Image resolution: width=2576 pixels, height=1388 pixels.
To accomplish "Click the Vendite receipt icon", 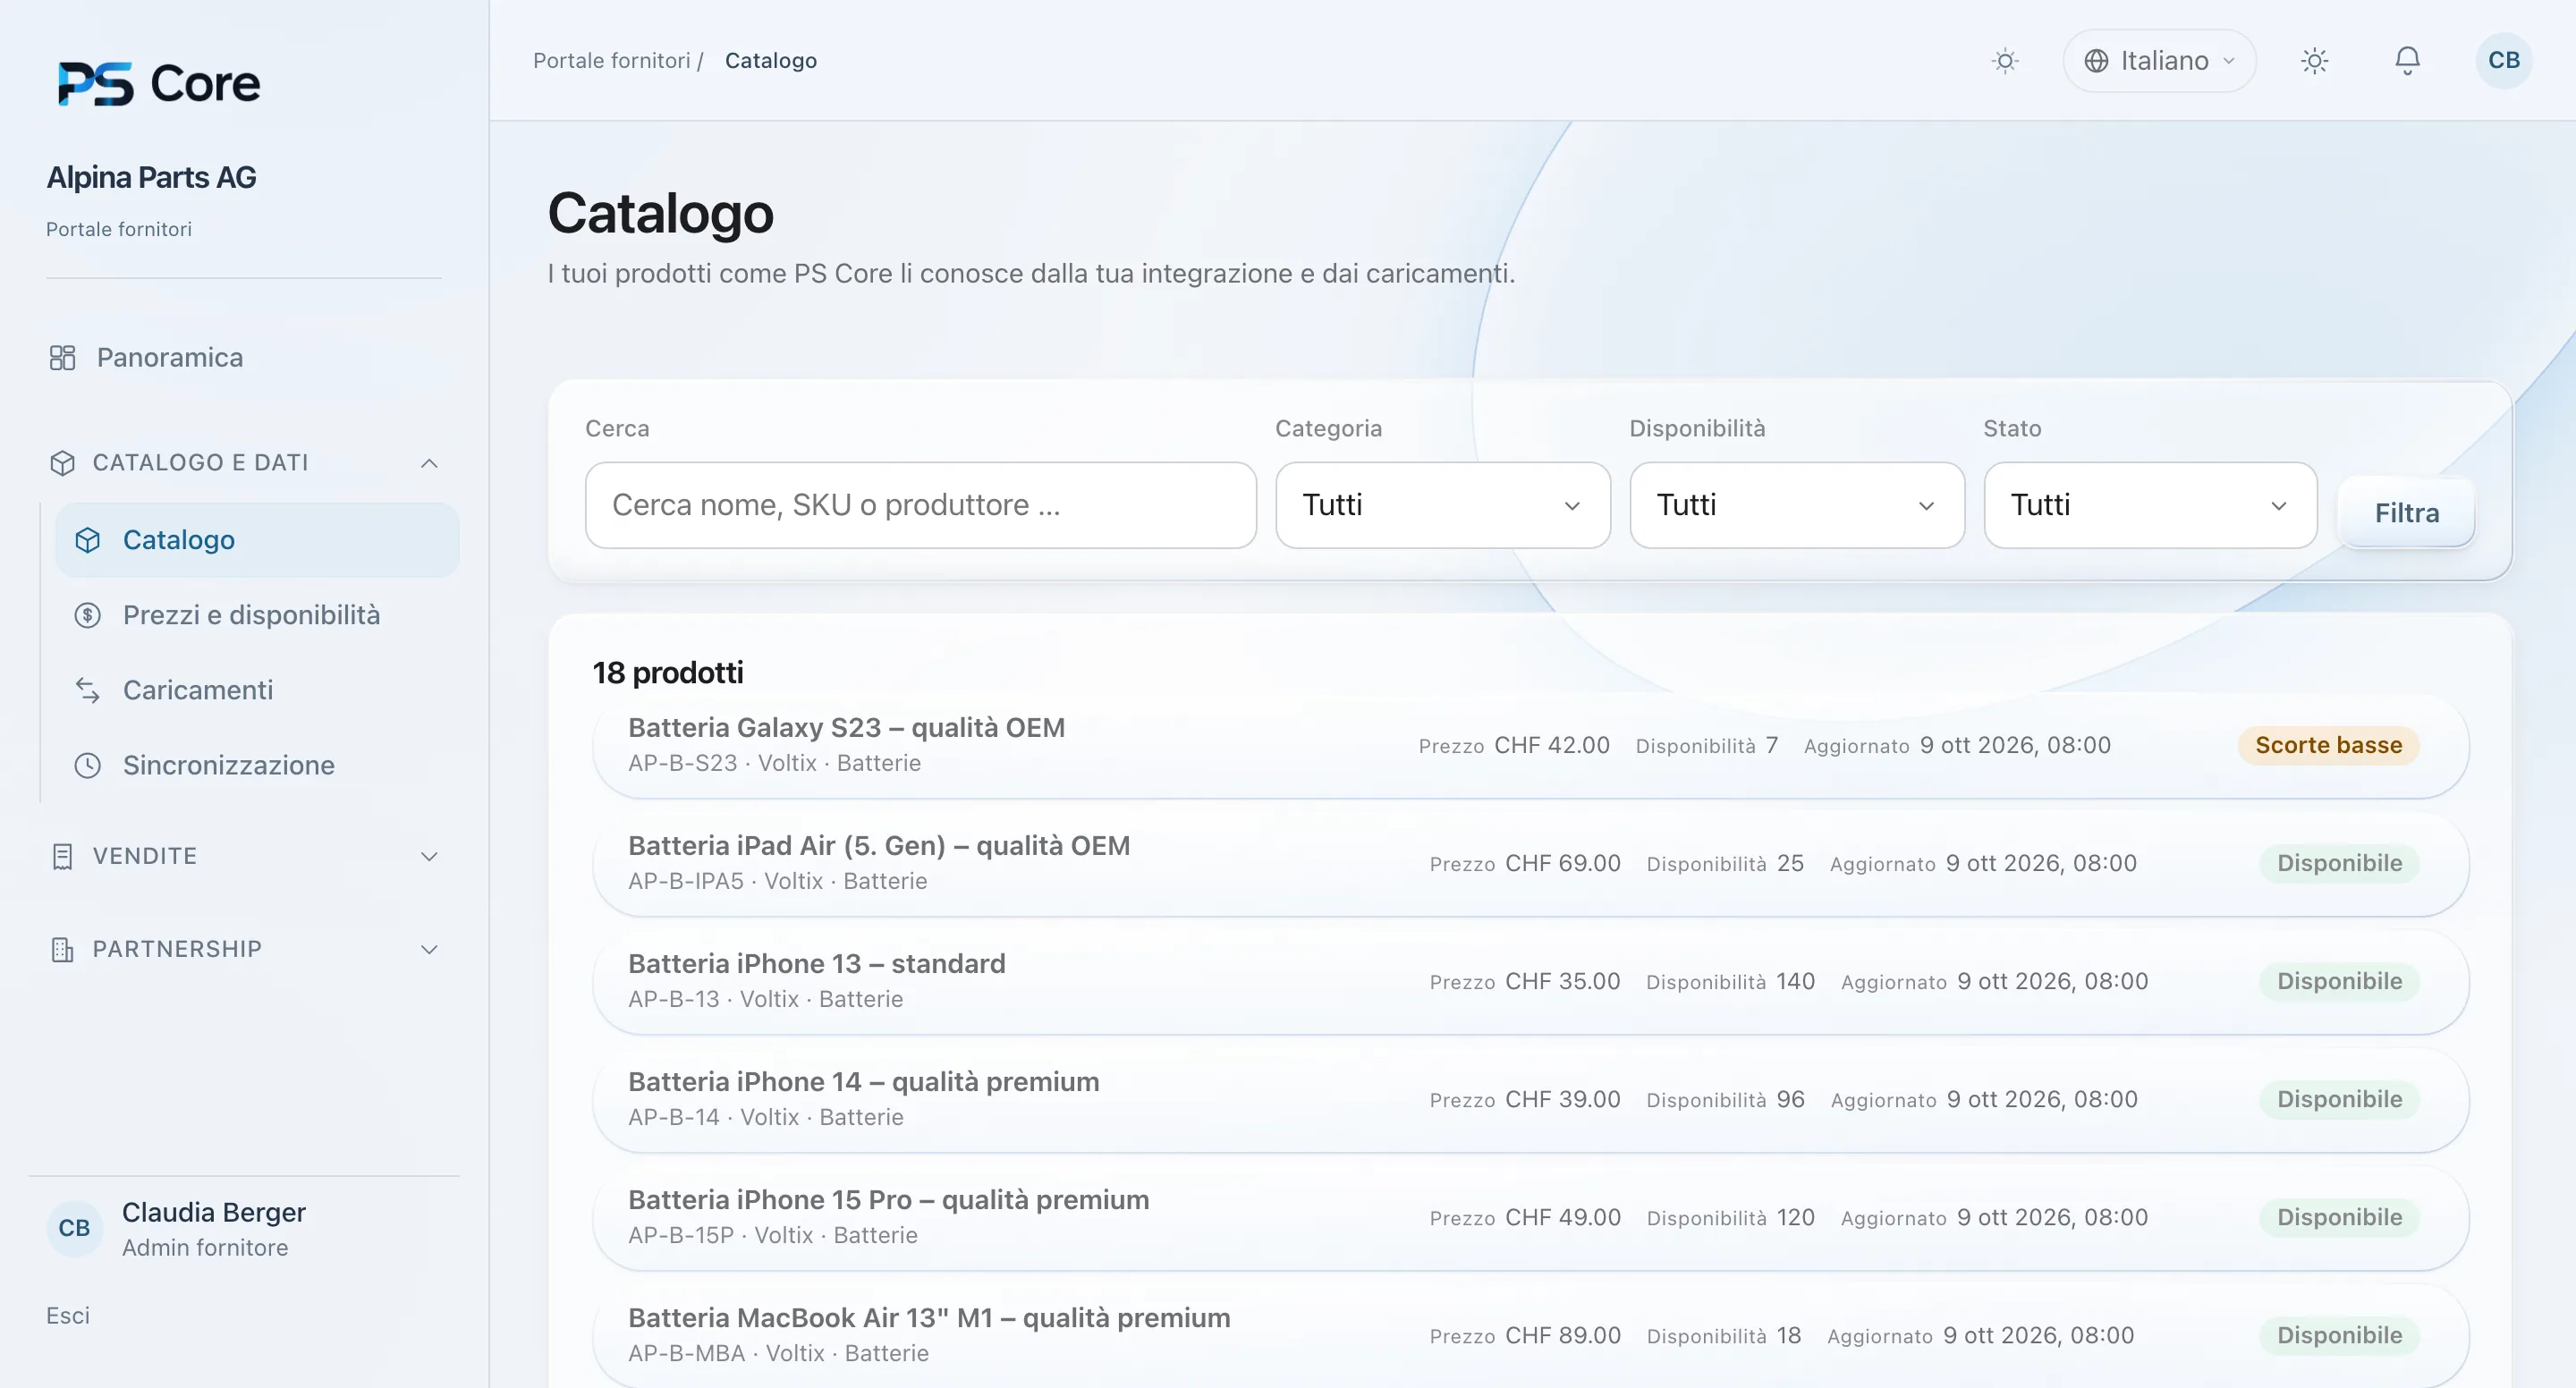I will pos(62,856).
